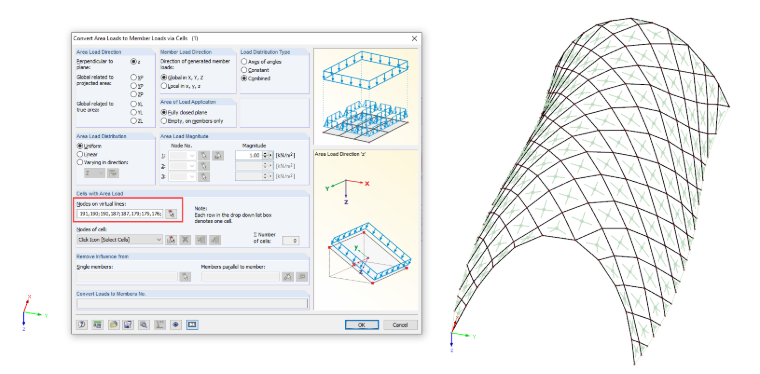Select projected area XP load direction
760x374 pixels.
(x=134, y=77)
